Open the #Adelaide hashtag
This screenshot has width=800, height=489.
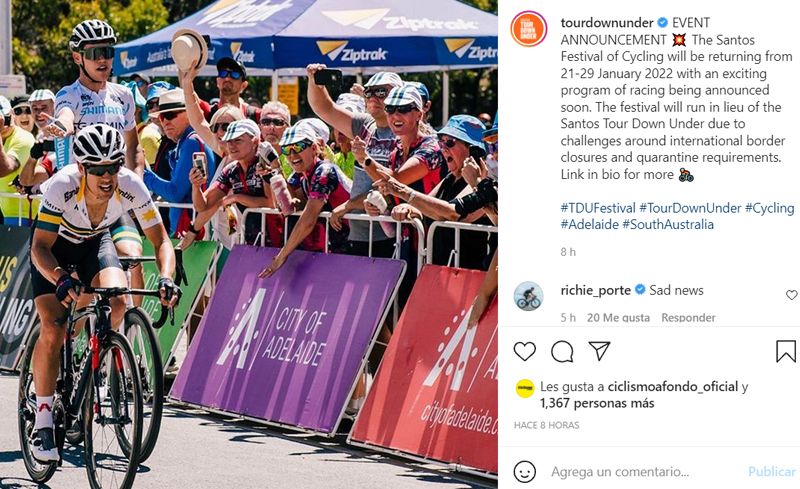point(589,224)
